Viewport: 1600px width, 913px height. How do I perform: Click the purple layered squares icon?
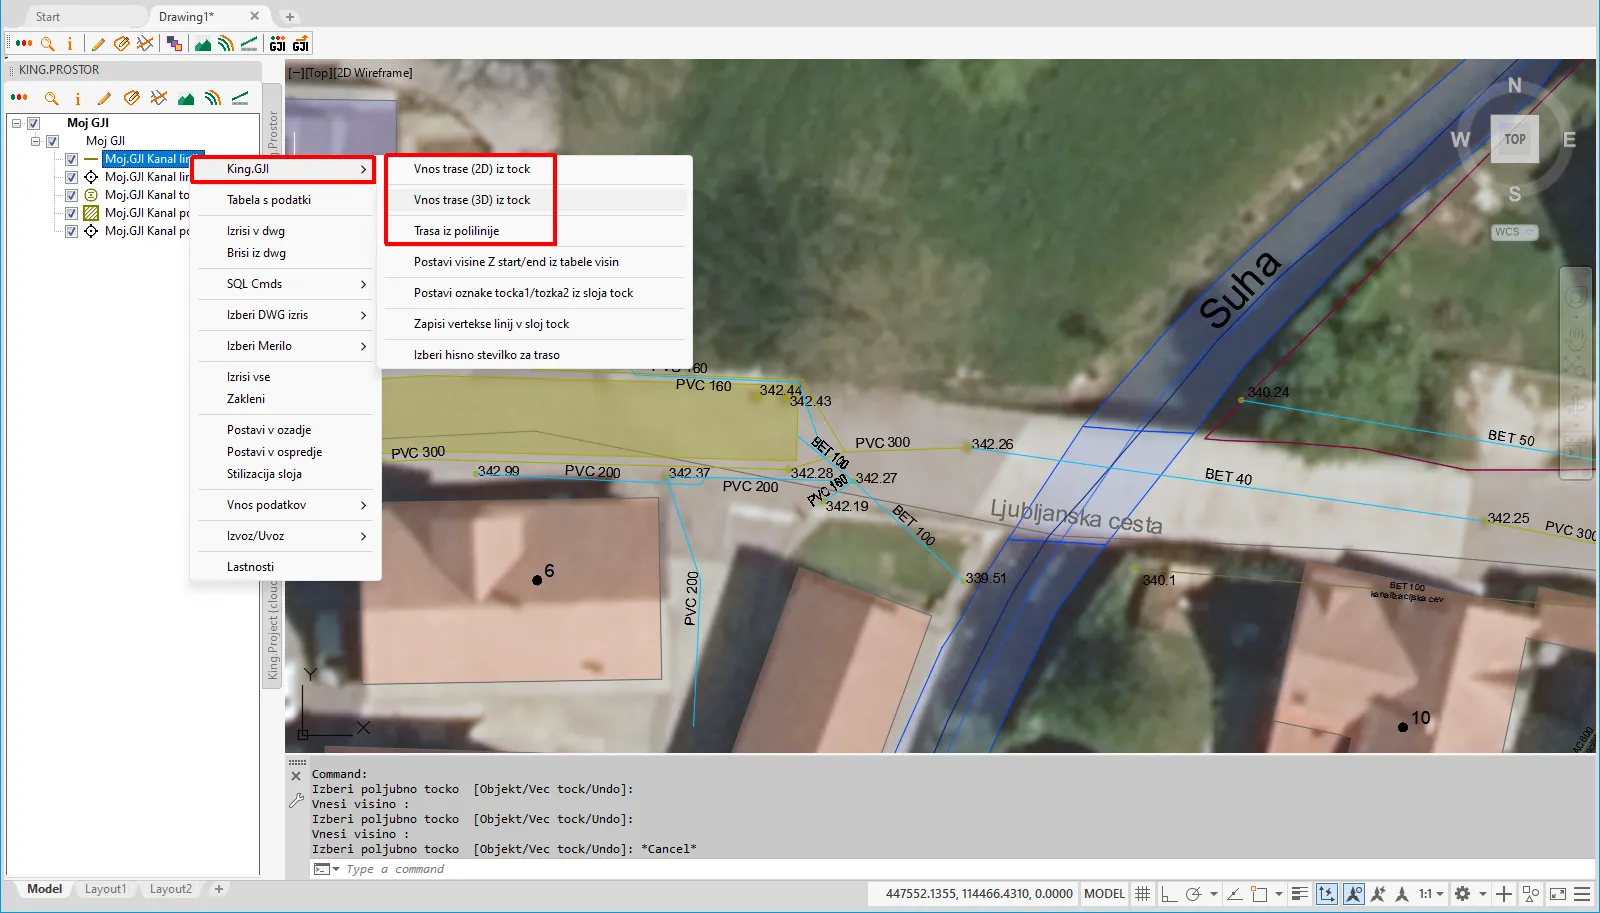174,44
